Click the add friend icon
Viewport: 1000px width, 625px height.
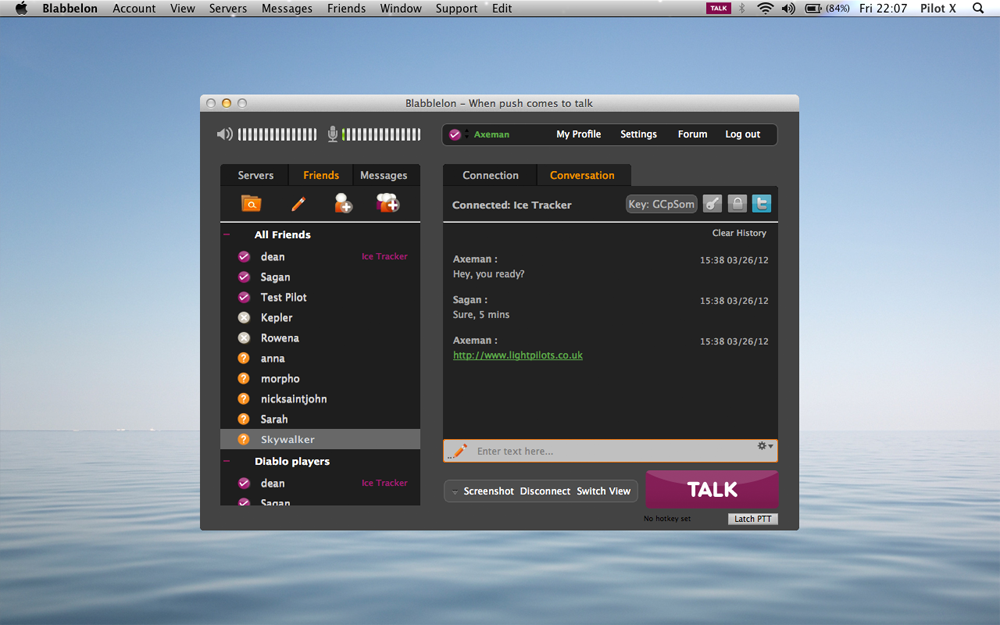pyautogui.click(x=343, y=204)
